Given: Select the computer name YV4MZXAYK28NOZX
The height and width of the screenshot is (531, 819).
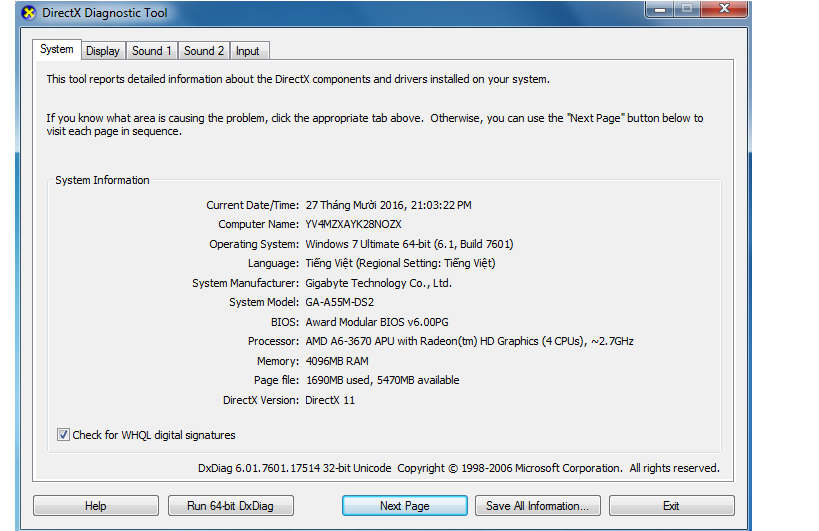Looking at the screenshot, I should click(x=354, y=224).
